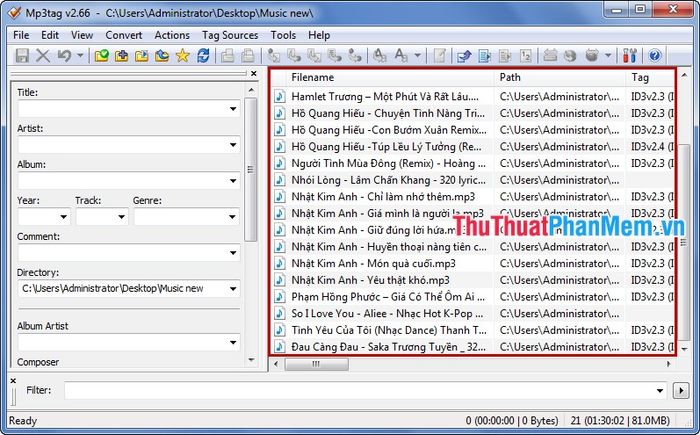
Task: Open the Edit menu
Action: coord(50,35)
